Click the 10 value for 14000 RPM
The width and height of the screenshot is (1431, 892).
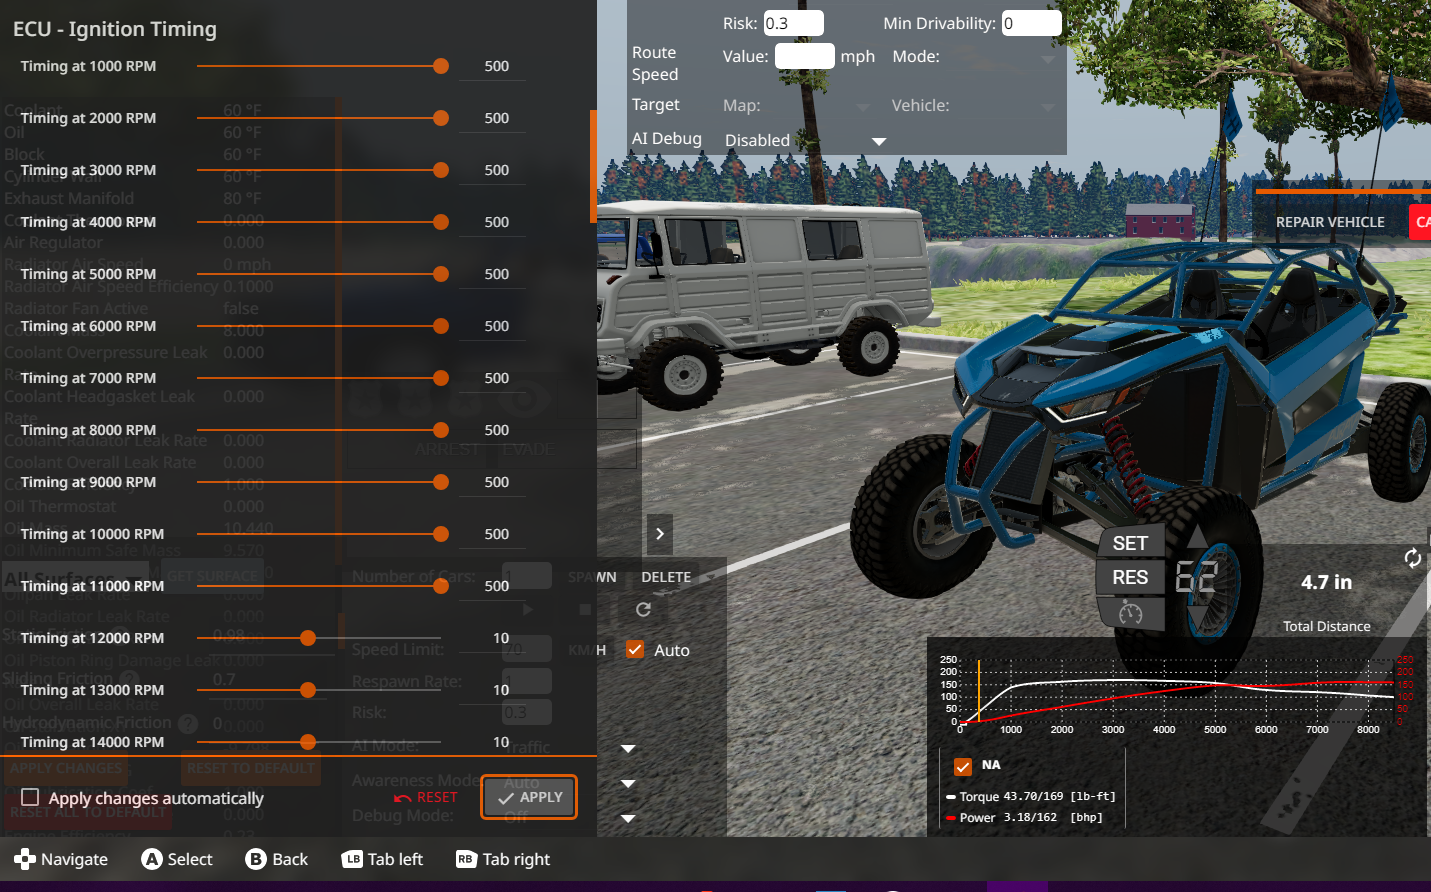(501, 742)
